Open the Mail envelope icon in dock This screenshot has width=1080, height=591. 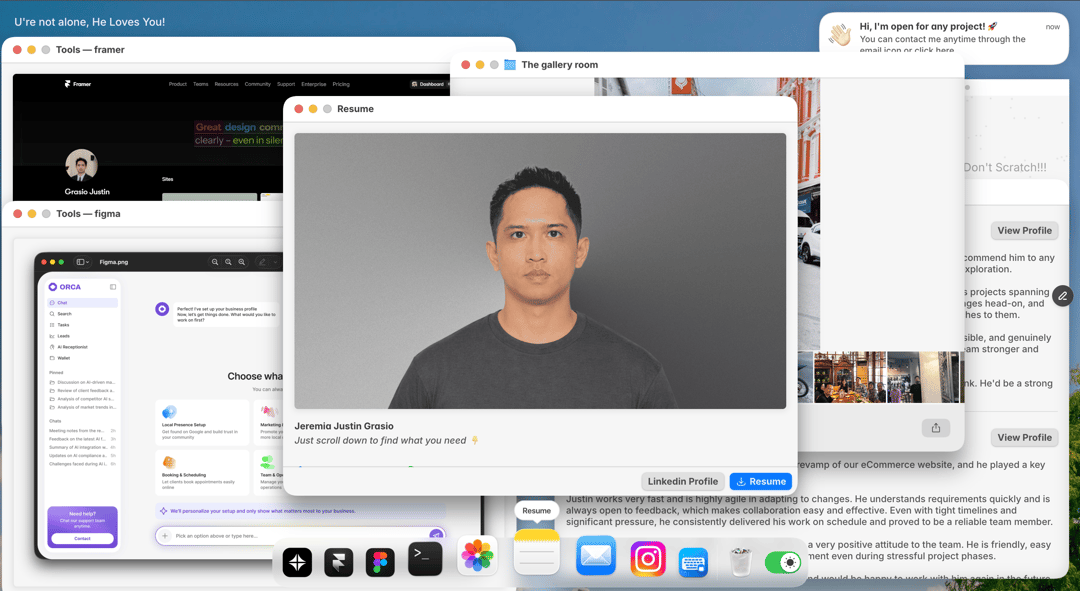tap(596, 556)
